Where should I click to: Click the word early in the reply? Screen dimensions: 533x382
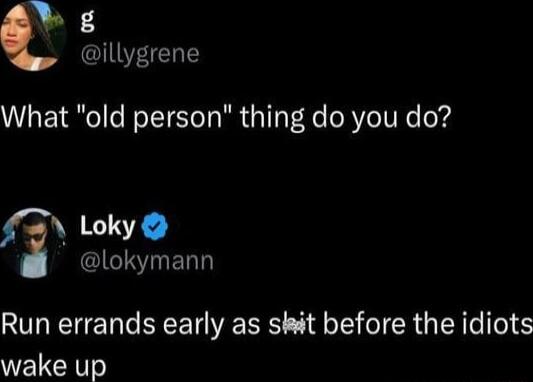point(193,326)
